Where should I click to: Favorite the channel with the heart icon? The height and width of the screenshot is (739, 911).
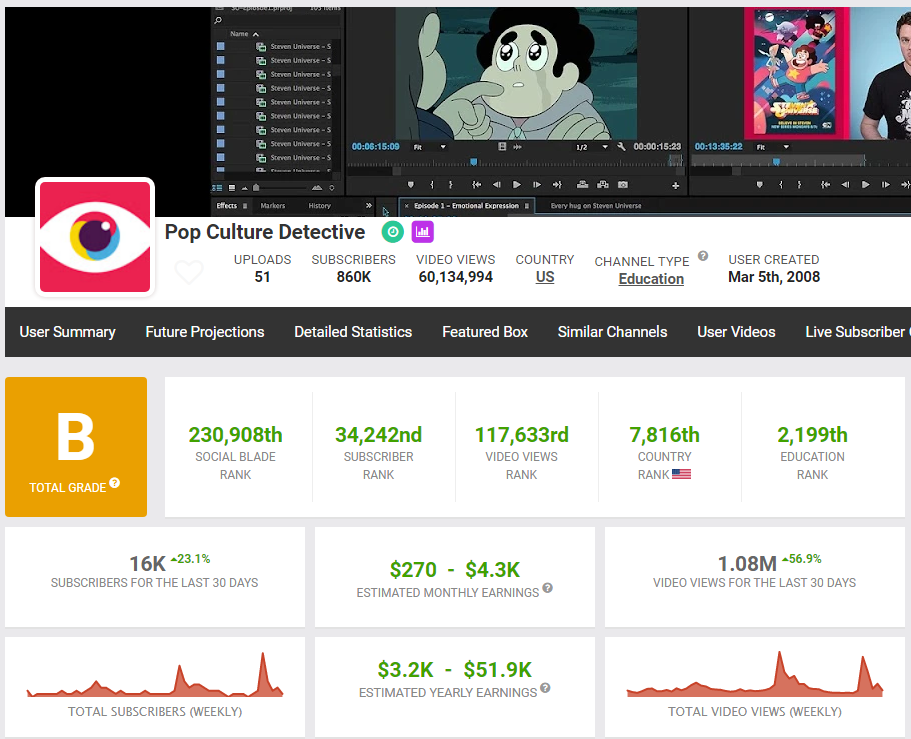tap(189, 271)
